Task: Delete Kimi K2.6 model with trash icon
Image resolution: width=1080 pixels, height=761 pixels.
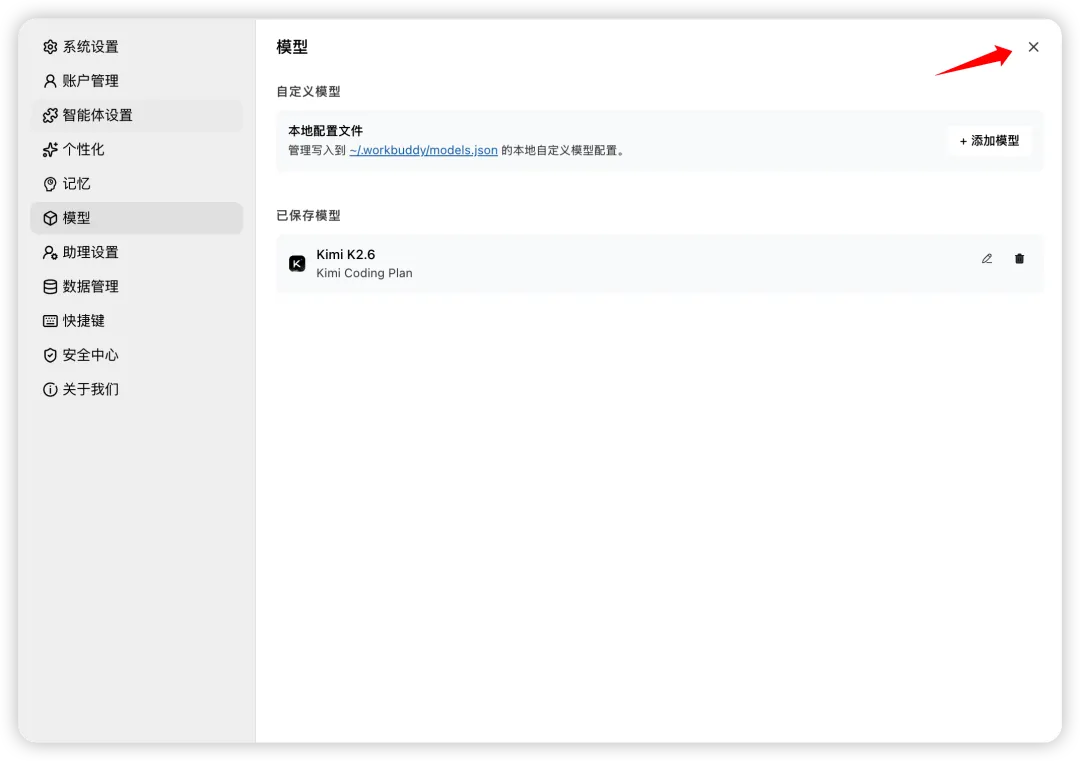Action: point(1019,259)
